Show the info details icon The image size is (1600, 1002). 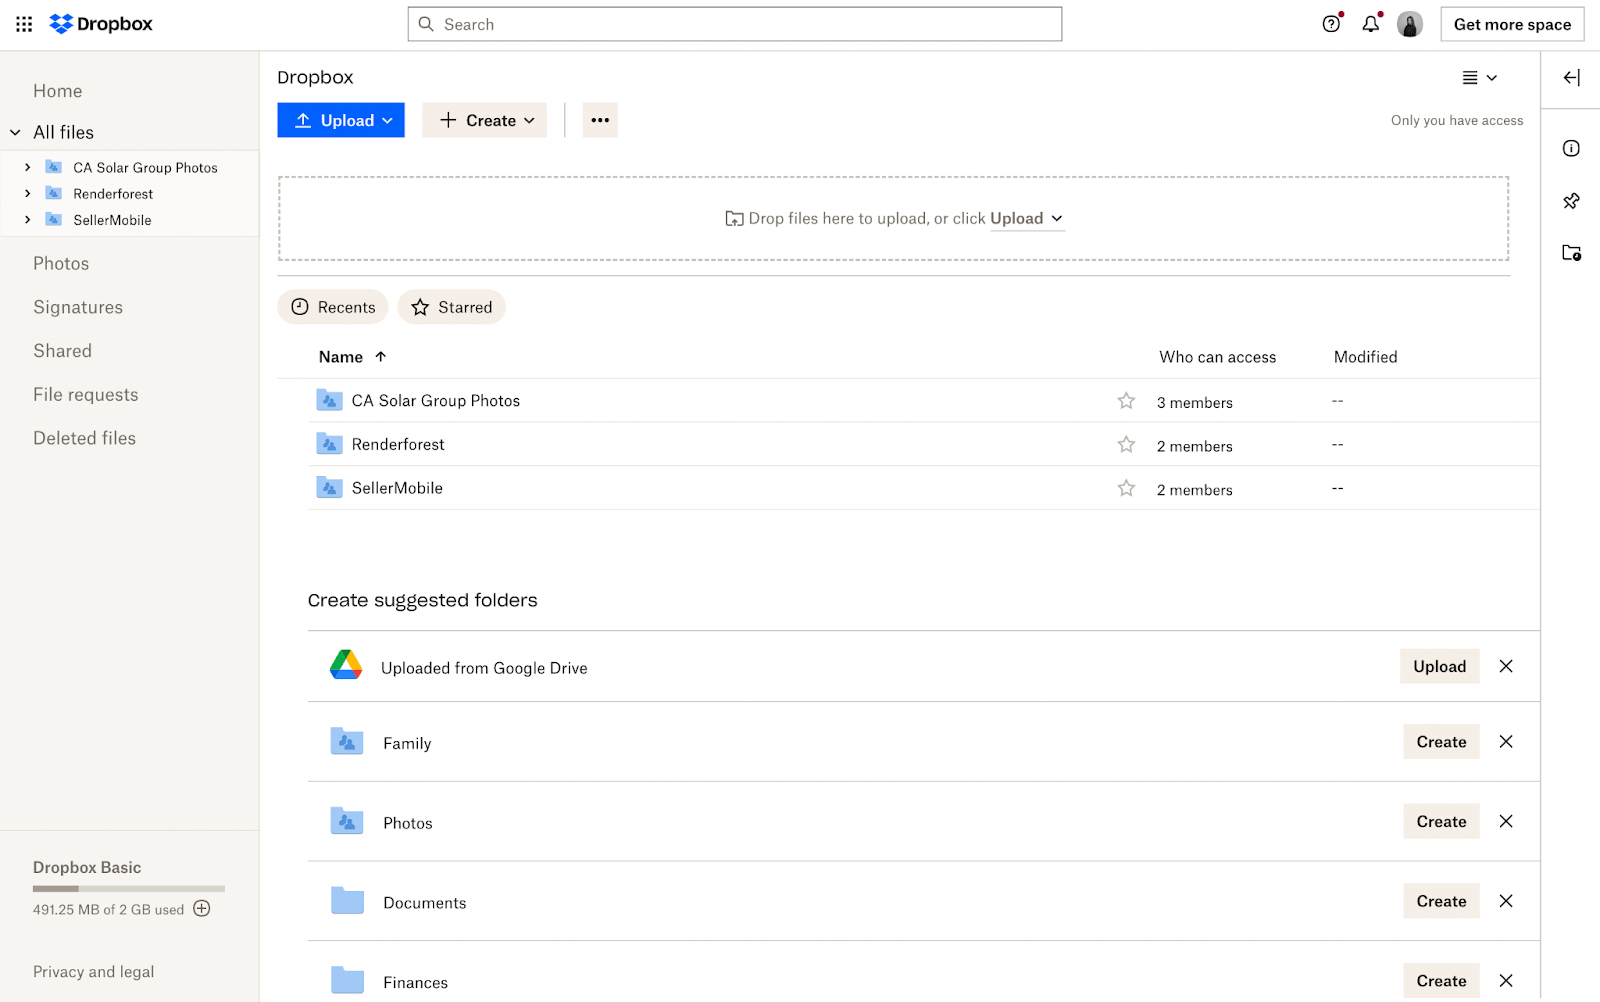pyautogui.click(x=1572, y=148)
